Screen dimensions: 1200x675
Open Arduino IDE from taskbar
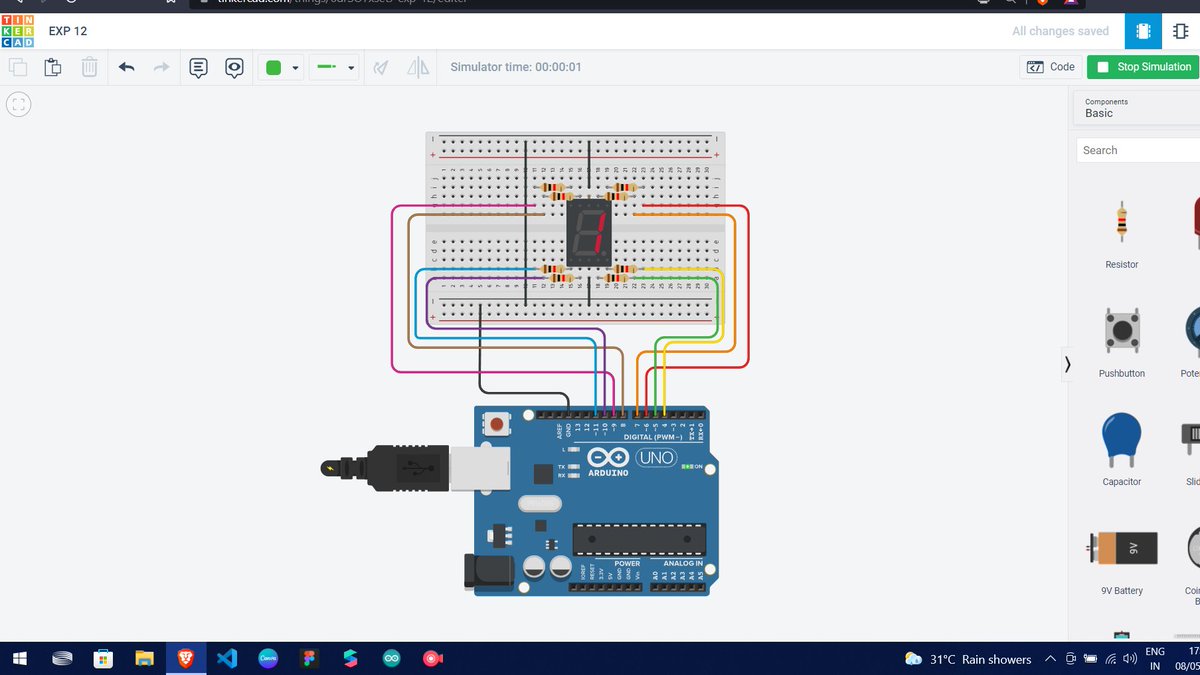coord(391,659)
